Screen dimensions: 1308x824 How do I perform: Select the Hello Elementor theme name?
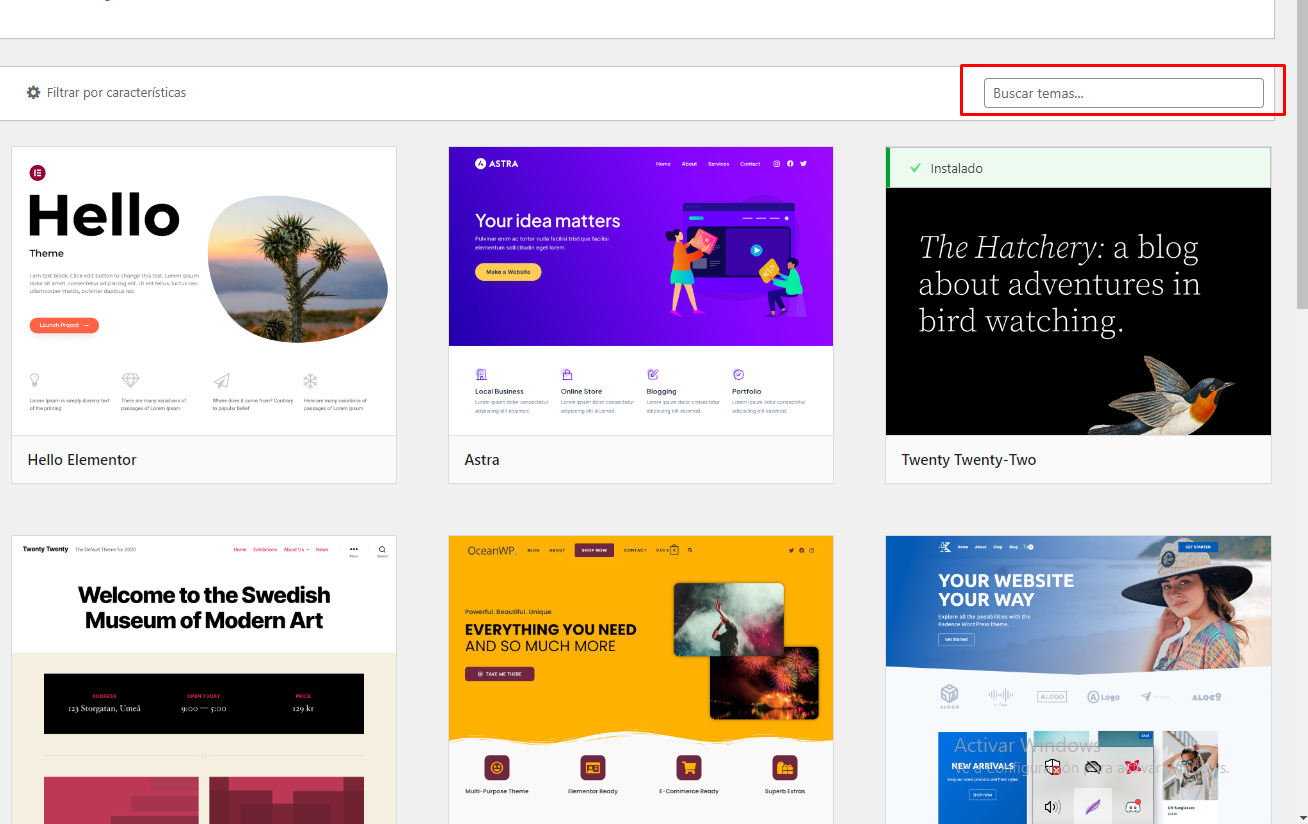tap(82, 460)
